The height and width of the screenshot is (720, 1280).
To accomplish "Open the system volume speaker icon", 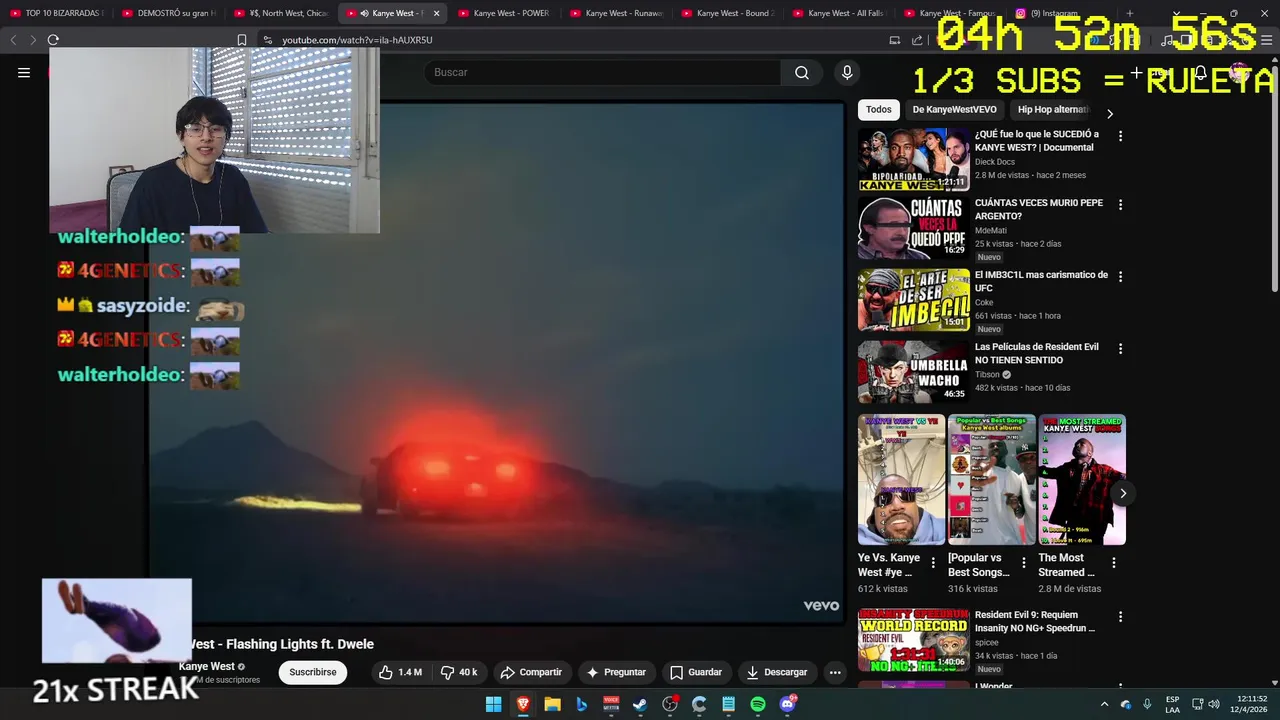I will [1213, 704].
